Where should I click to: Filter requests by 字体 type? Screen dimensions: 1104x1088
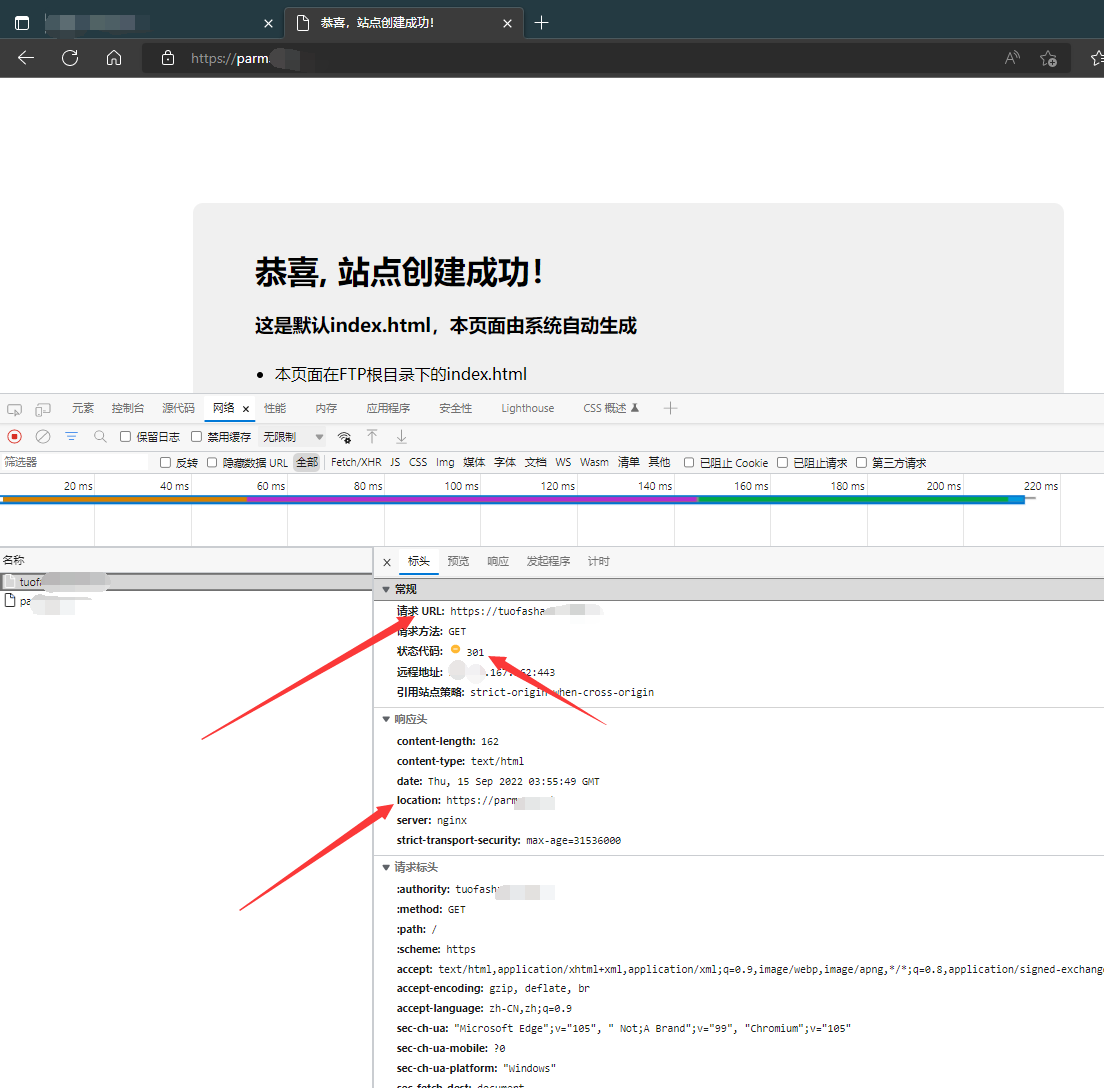[x=505, y=463]
